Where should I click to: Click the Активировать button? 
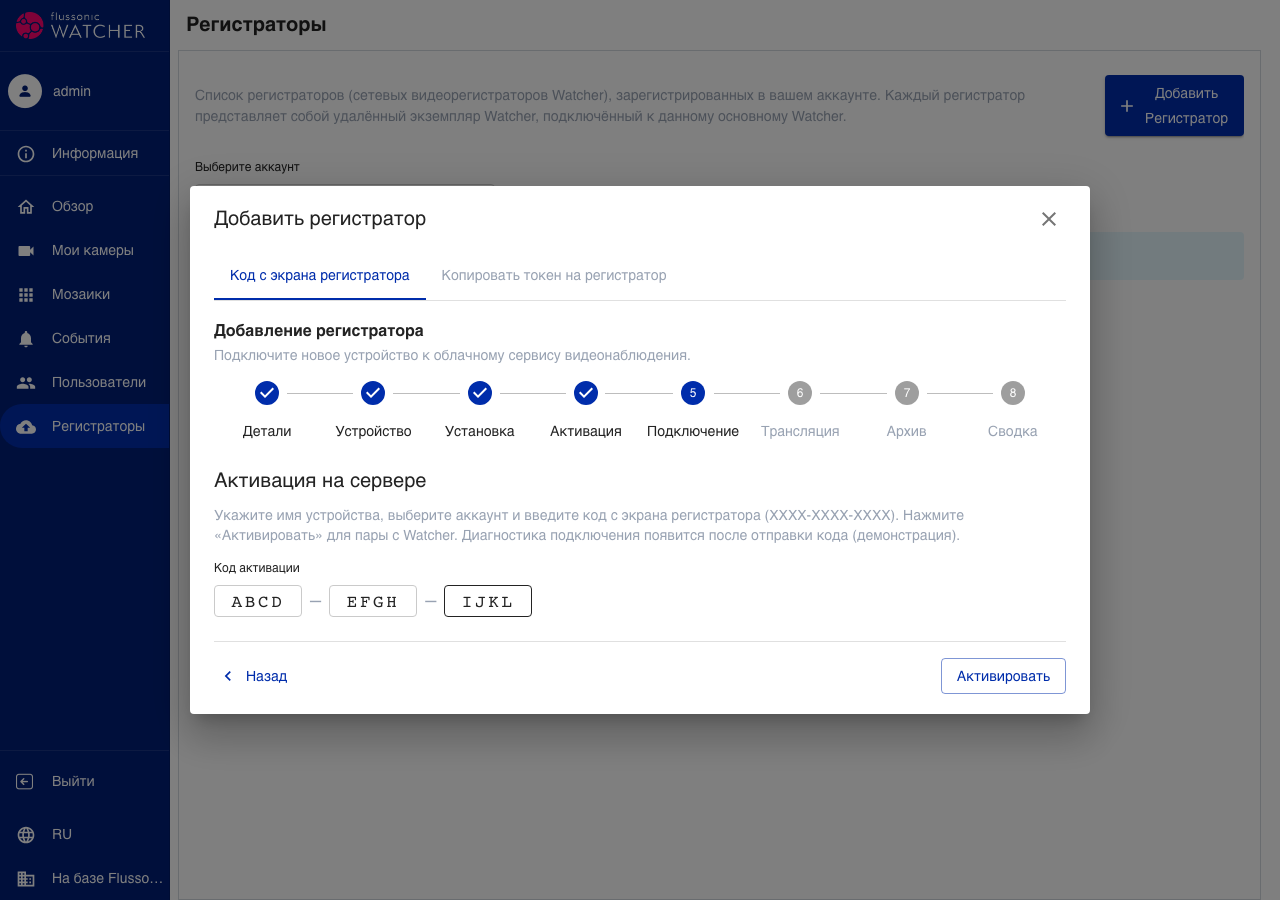click(x=1003, y=676)
